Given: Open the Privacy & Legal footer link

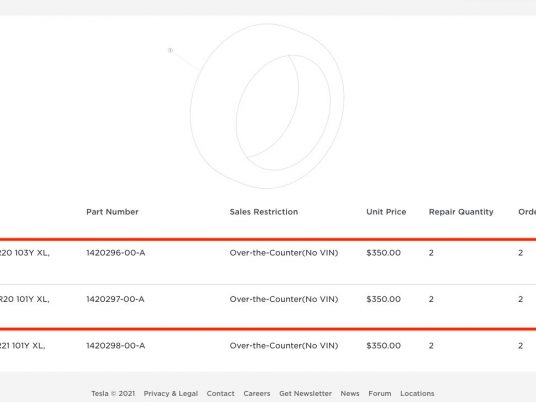Looking at the screenshot, I should 171,393.
